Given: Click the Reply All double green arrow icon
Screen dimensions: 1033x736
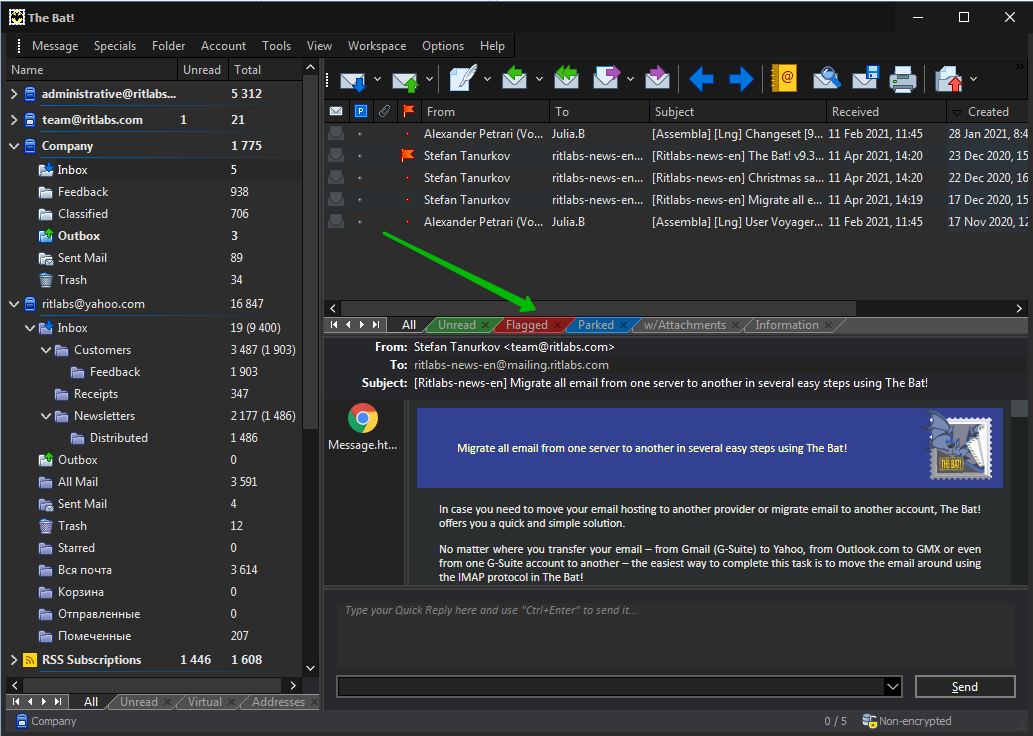Looking at the screenshot, I should tap(566, 78).
